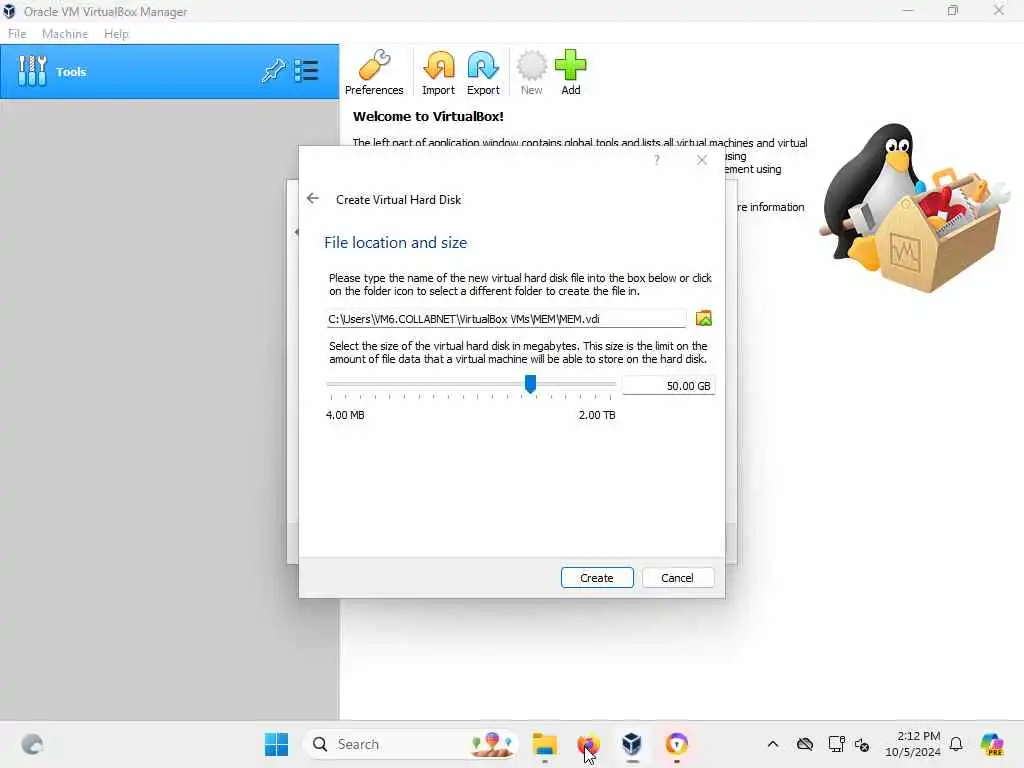Viewport: 1024px width, 768px height.
Task: Click the File location and size heading
Action: point(395,242)
